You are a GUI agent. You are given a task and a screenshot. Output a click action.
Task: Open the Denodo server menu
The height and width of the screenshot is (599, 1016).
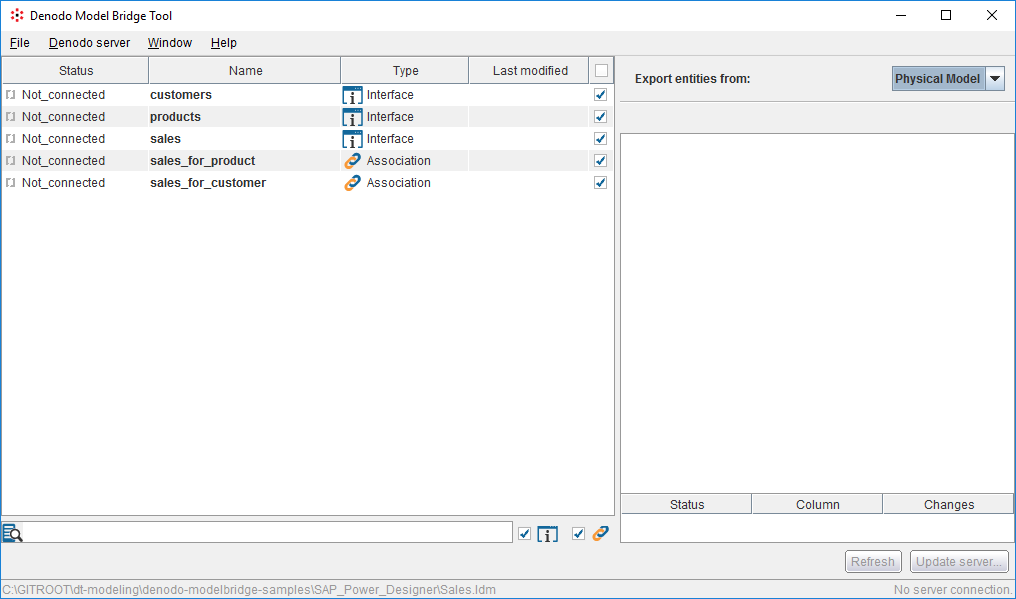pyautogui.click(x=89, y=43)
